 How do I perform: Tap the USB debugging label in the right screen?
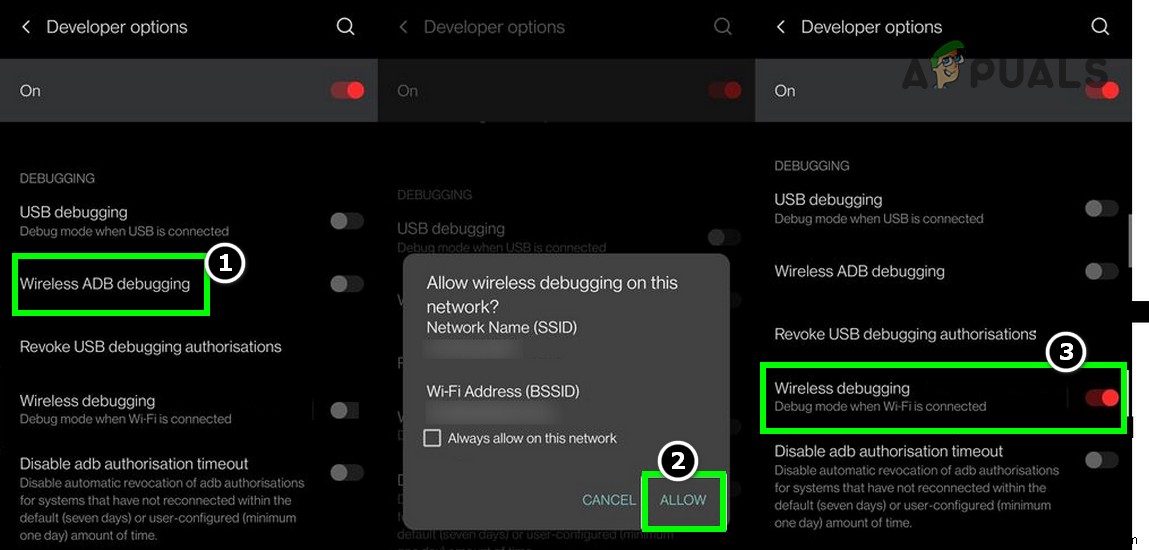(x=828, y=199)
